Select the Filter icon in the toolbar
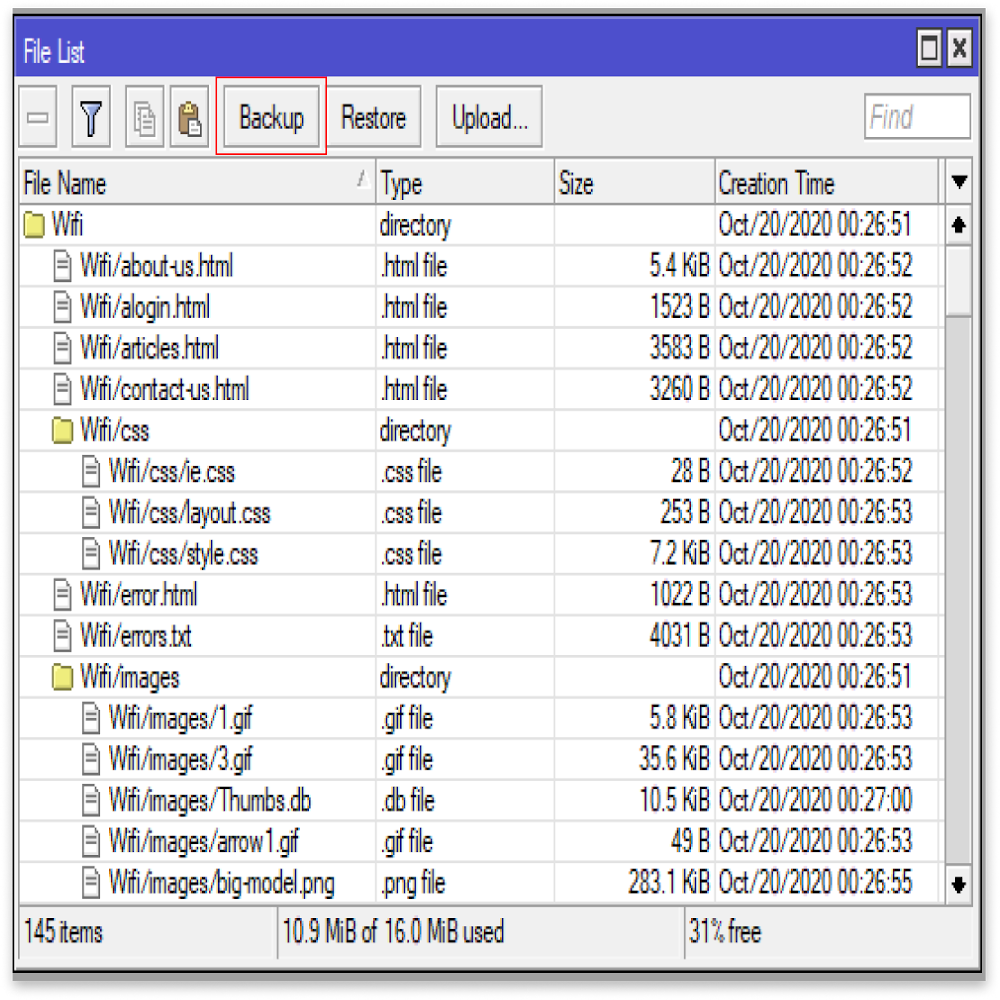 point(90,117)
